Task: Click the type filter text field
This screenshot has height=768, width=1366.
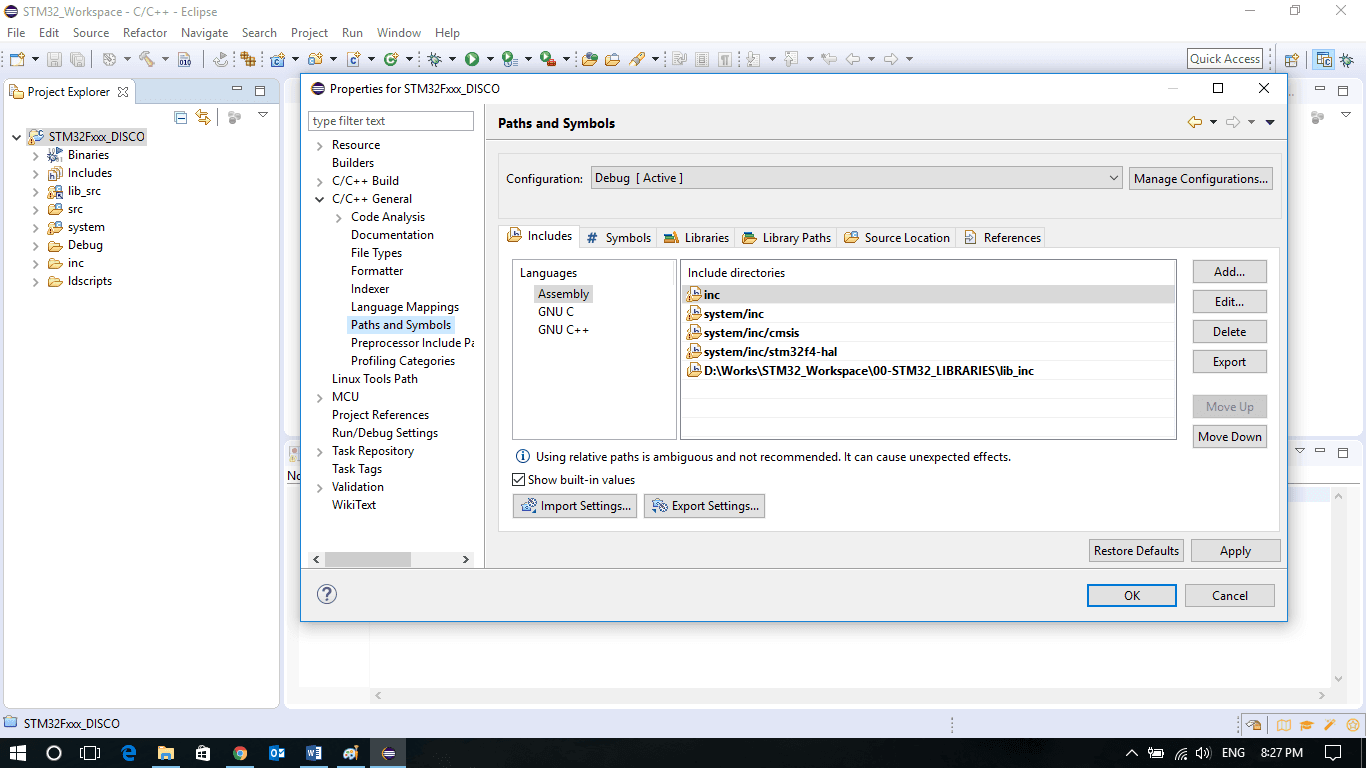Action: (x=391, y=121)
